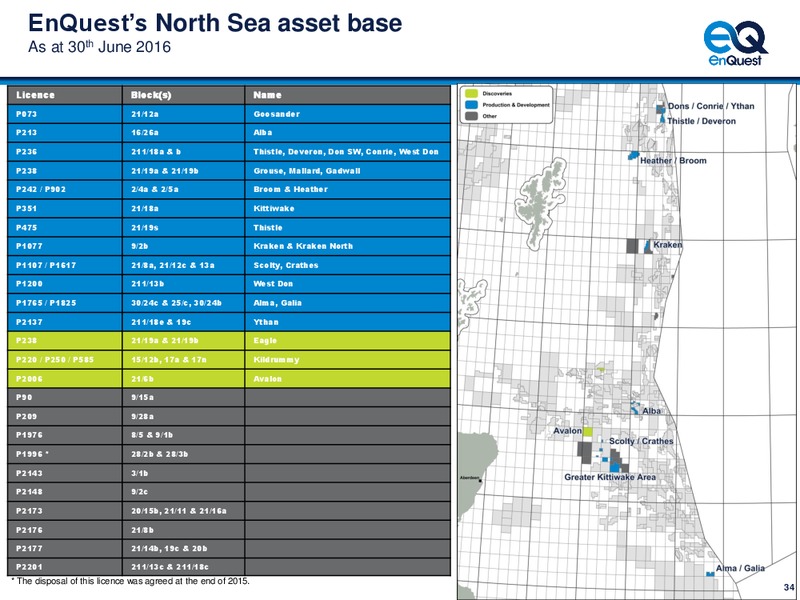This screenshot has width=800, height=600.
Task: Click the Kraken map label
Action: tap(667, 244)
